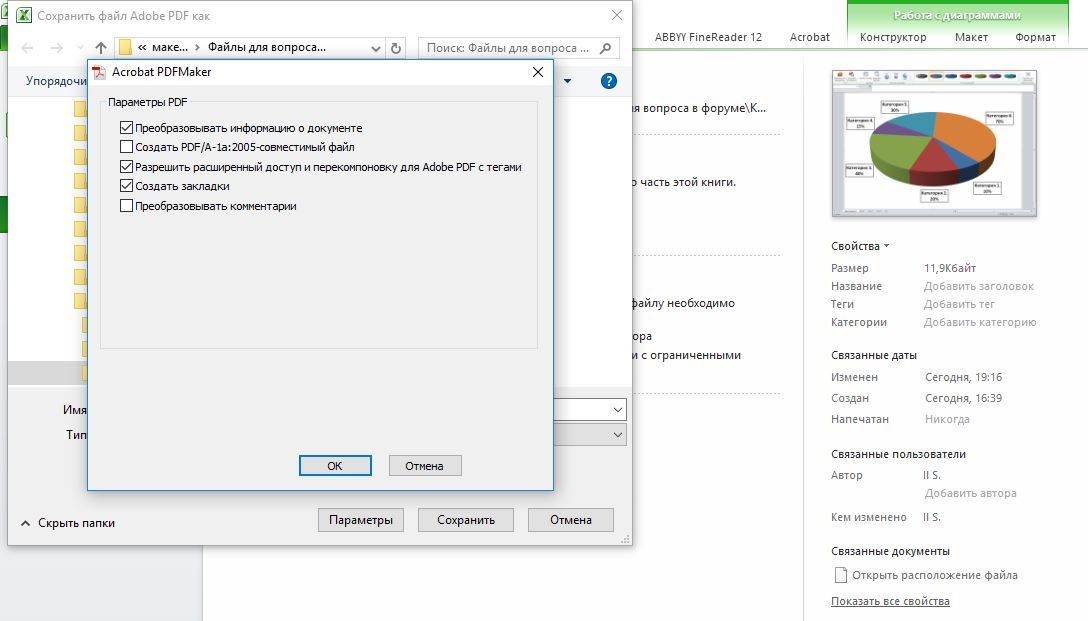Viewport: 1088px width, 621px height.
Task: Click 'Файлы для вопроса...' breadcrumb segment
Action: tap(267, 48)
